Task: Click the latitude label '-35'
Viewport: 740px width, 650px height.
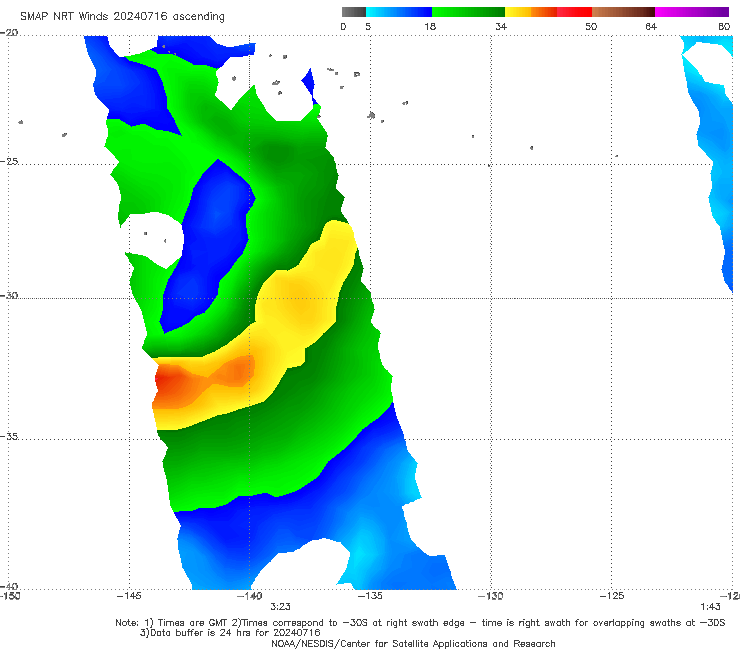Action: (10, 436)
